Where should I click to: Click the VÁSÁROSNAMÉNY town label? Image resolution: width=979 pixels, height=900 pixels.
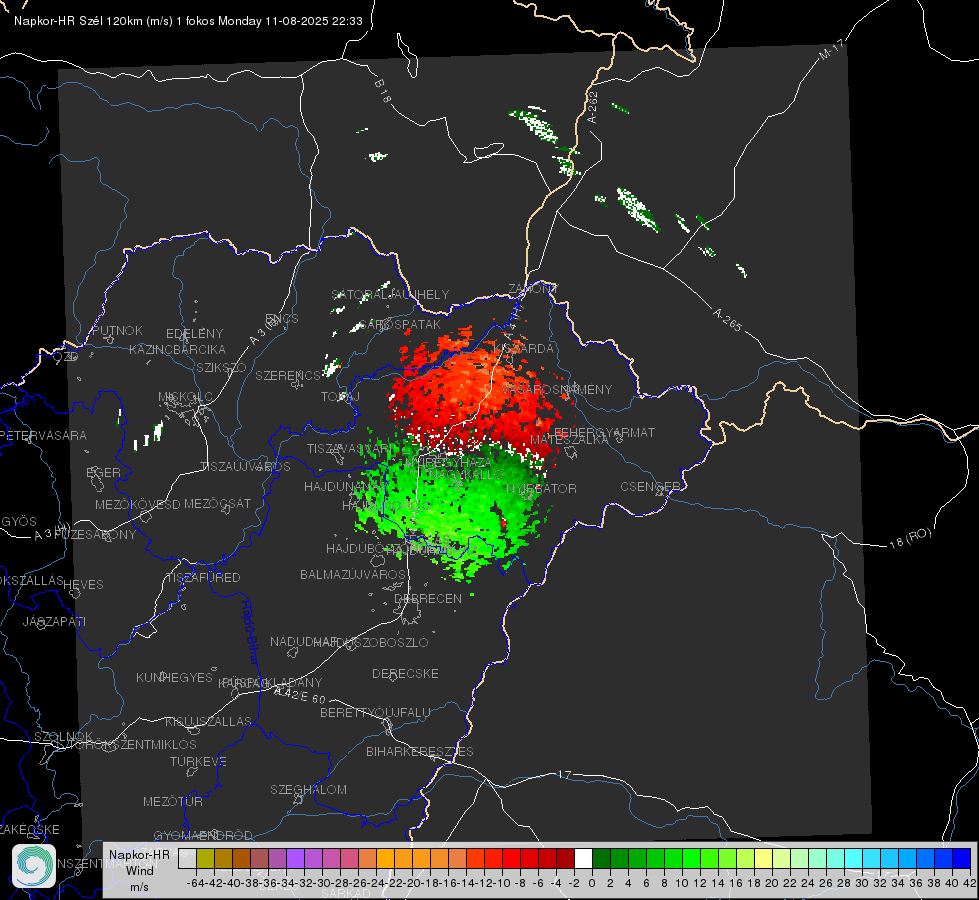coord(556,389)
